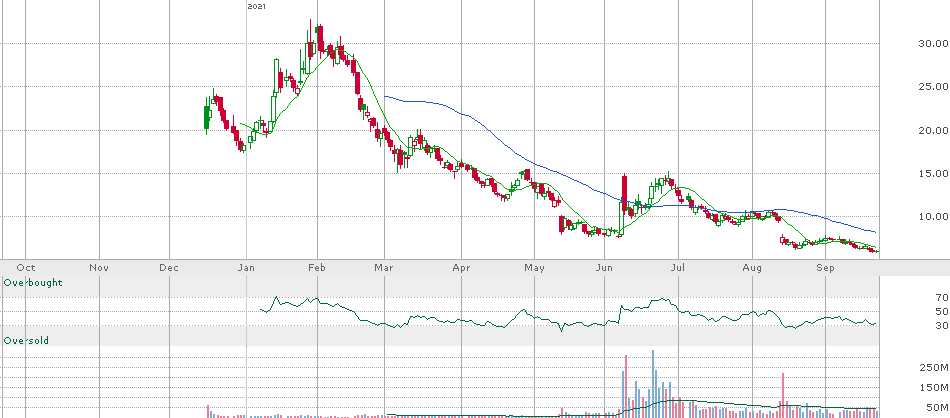The width and height of the screenshot is (950, 418).
Task: Click the 'May' month label
Action: click(534, 267)
